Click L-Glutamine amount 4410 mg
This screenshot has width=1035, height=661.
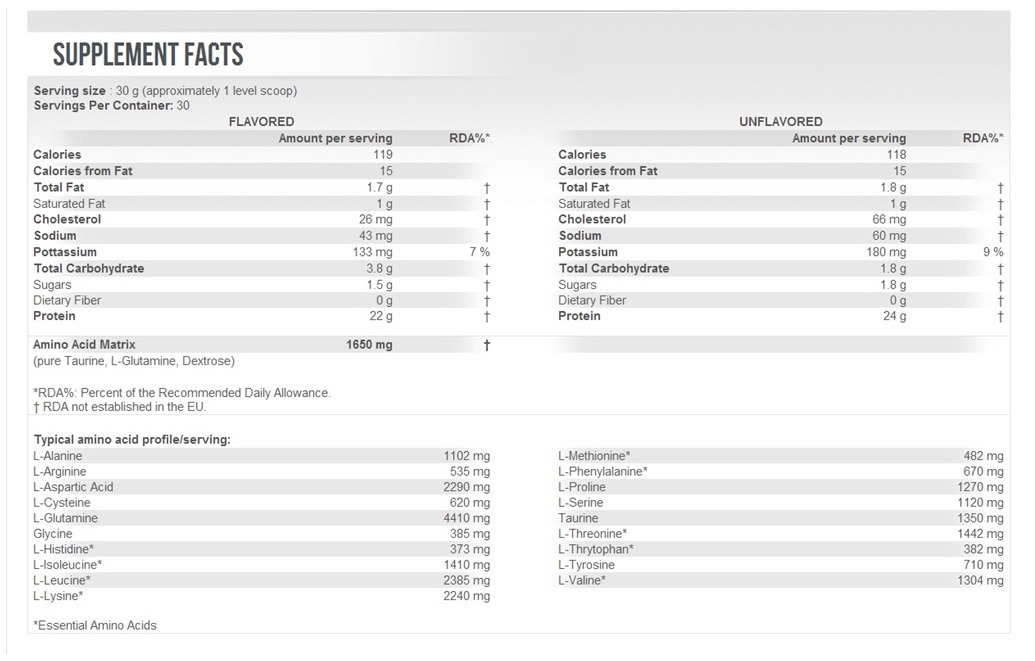click(467, 518)
